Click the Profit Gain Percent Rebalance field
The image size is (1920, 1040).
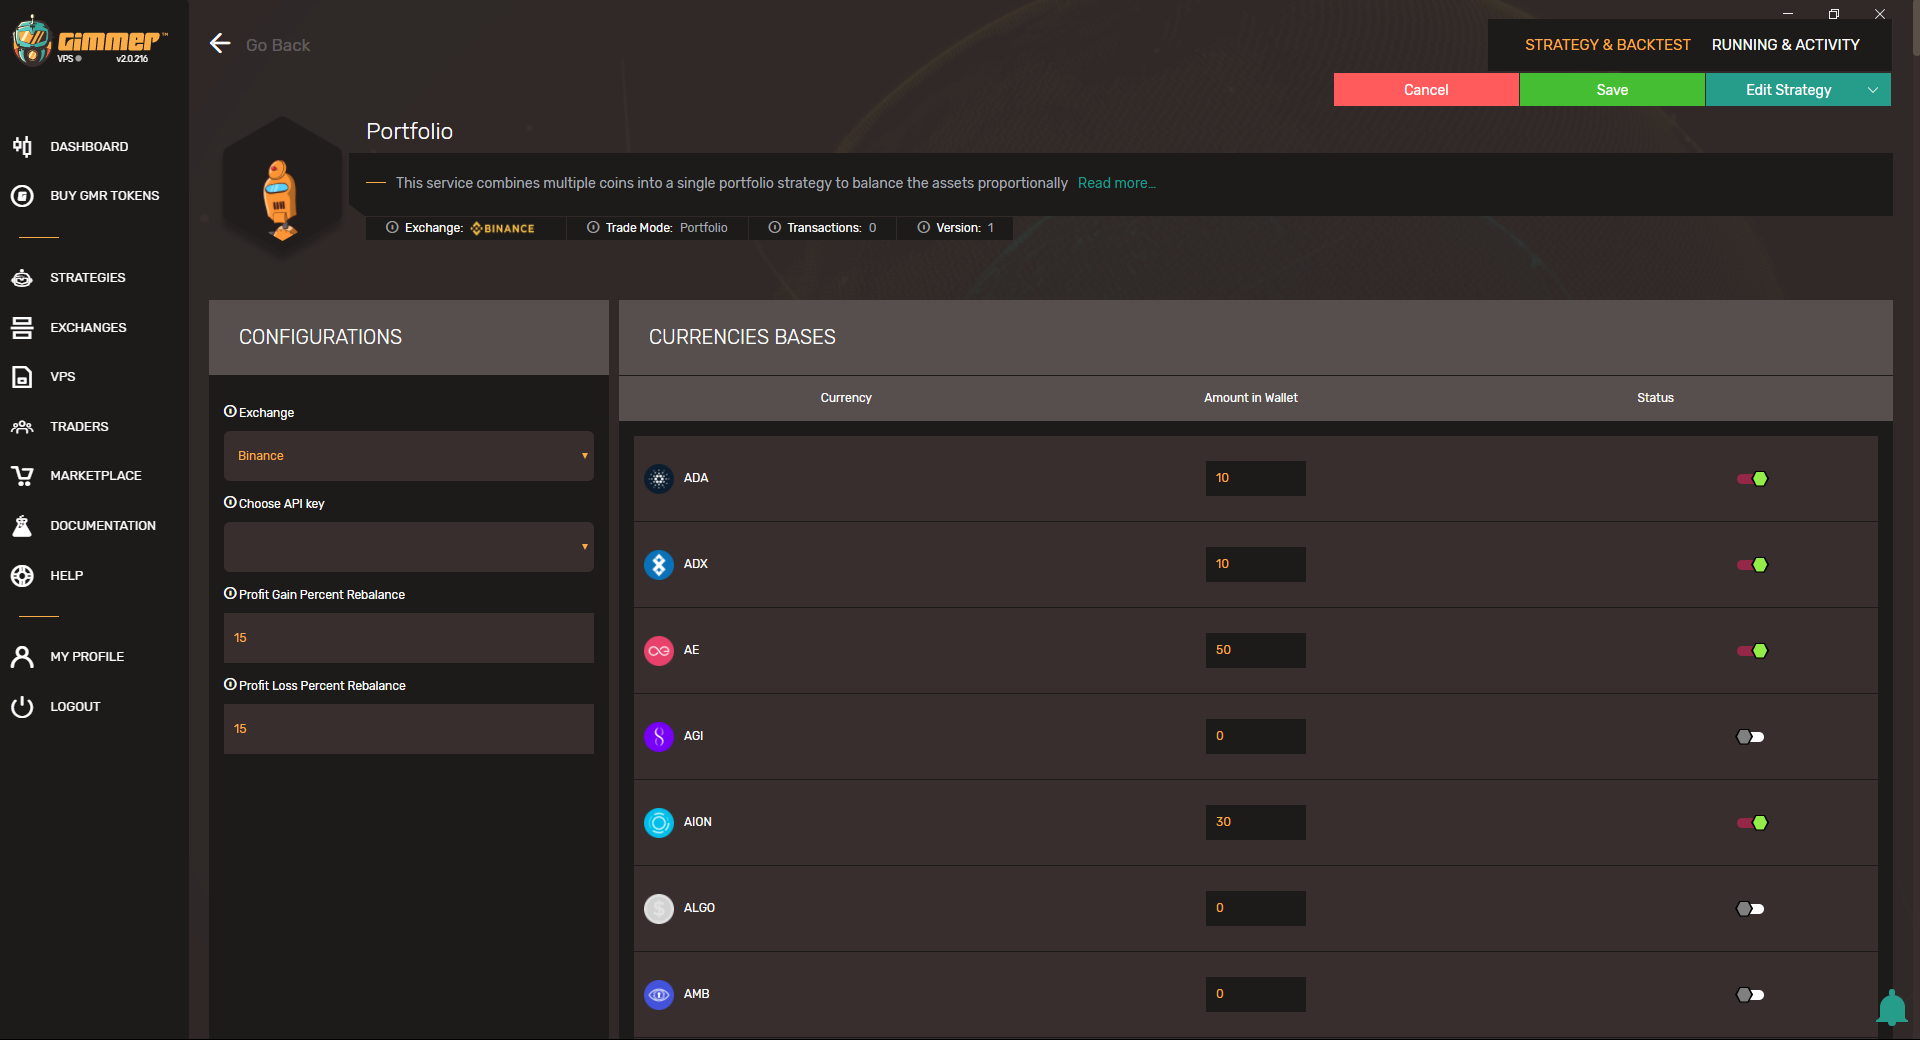(409, 638)
